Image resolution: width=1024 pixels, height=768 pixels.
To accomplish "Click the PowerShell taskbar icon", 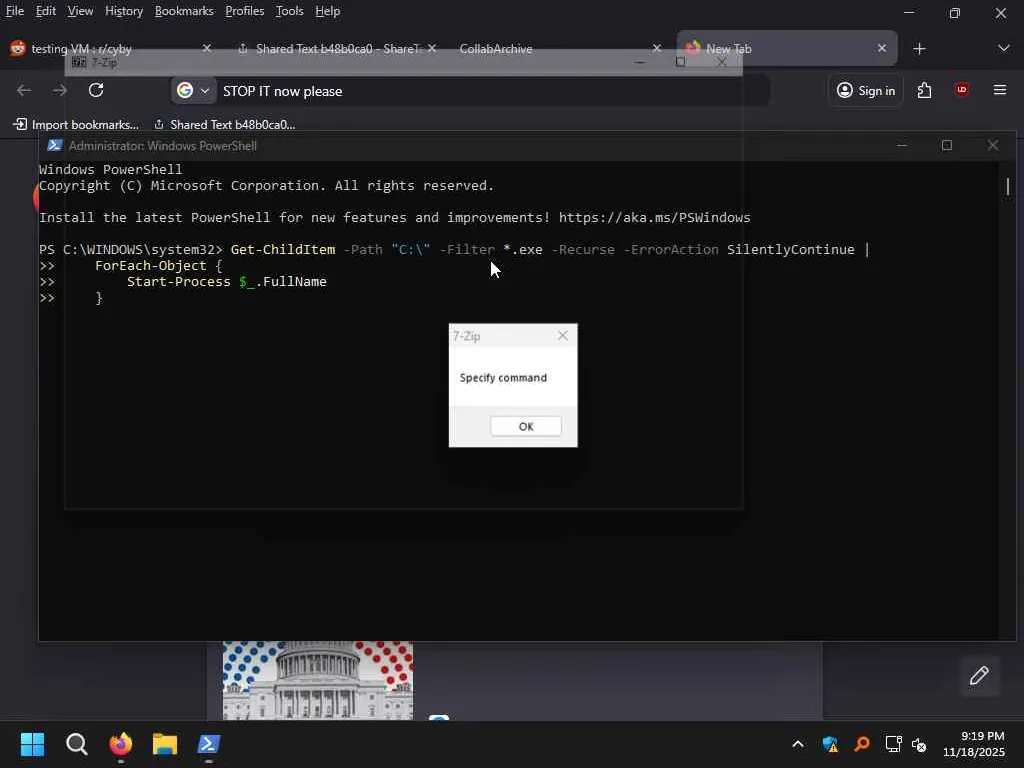I will pos(209,744).
